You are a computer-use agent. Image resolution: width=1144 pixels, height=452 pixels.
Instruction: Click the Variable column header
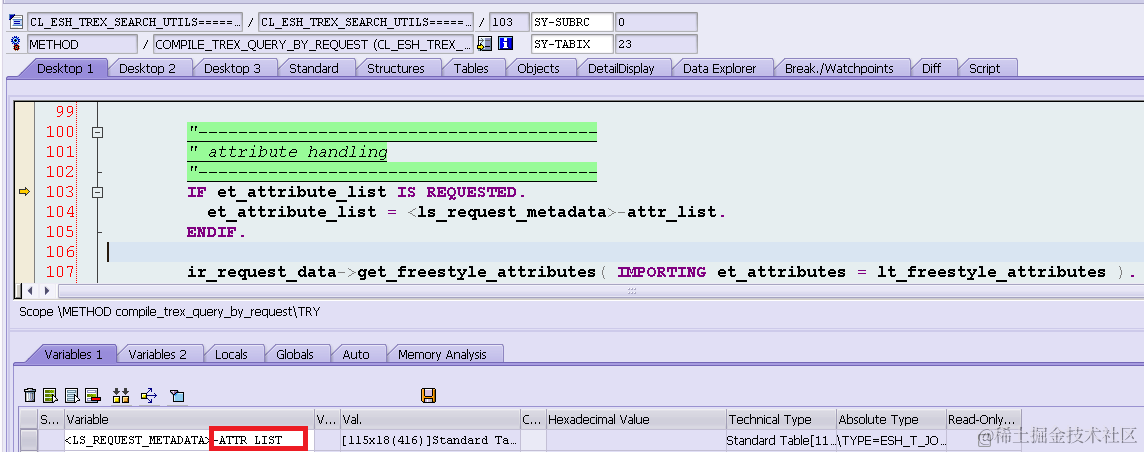(188, 419)
